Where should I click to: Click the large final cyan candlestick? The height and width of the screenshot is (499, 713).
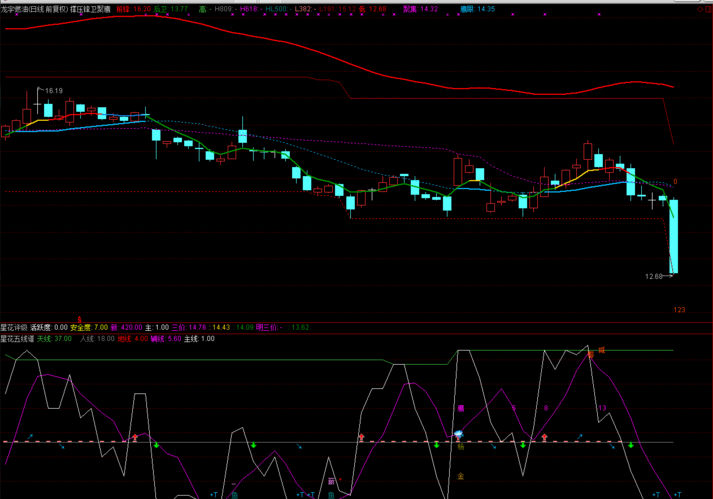point(673,237)
